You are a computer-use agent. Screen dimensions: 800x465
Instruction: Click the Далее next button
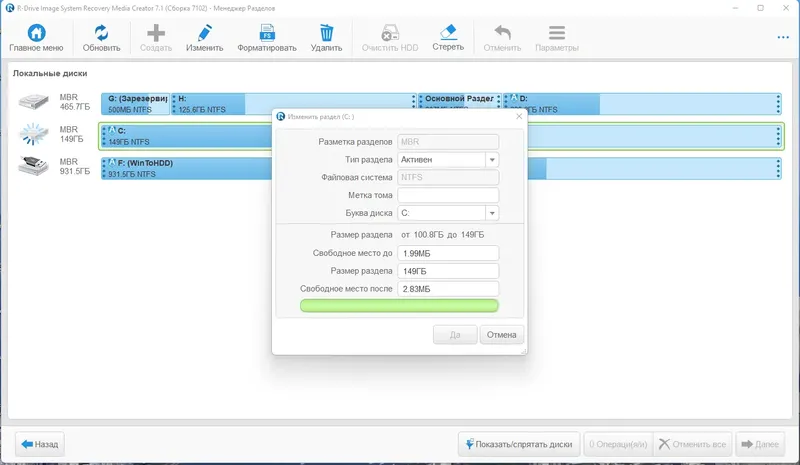[x=760, y=444]
